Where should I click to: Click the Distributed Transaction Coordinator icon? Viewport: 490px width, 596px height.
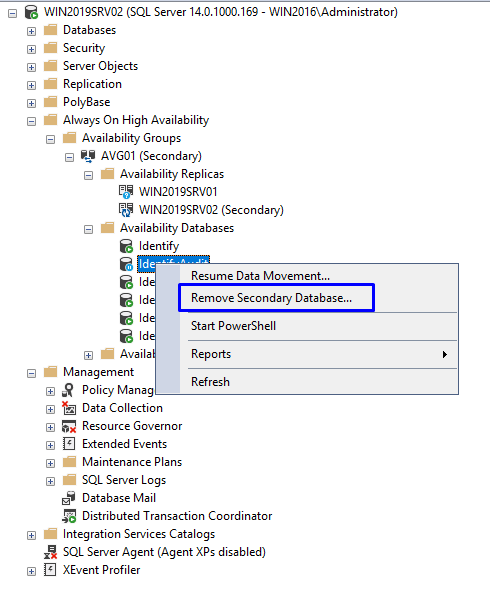coord(69,516)
